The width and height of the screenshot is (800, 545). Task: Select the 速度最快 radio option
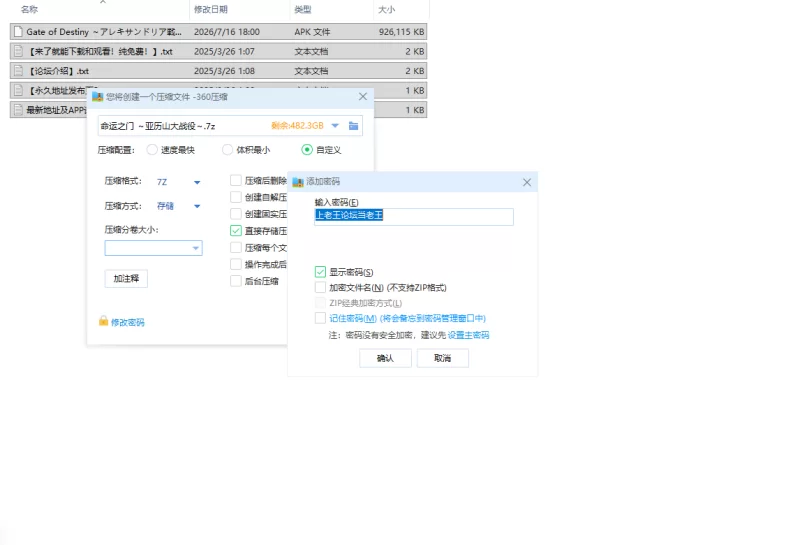coord(152,150)
